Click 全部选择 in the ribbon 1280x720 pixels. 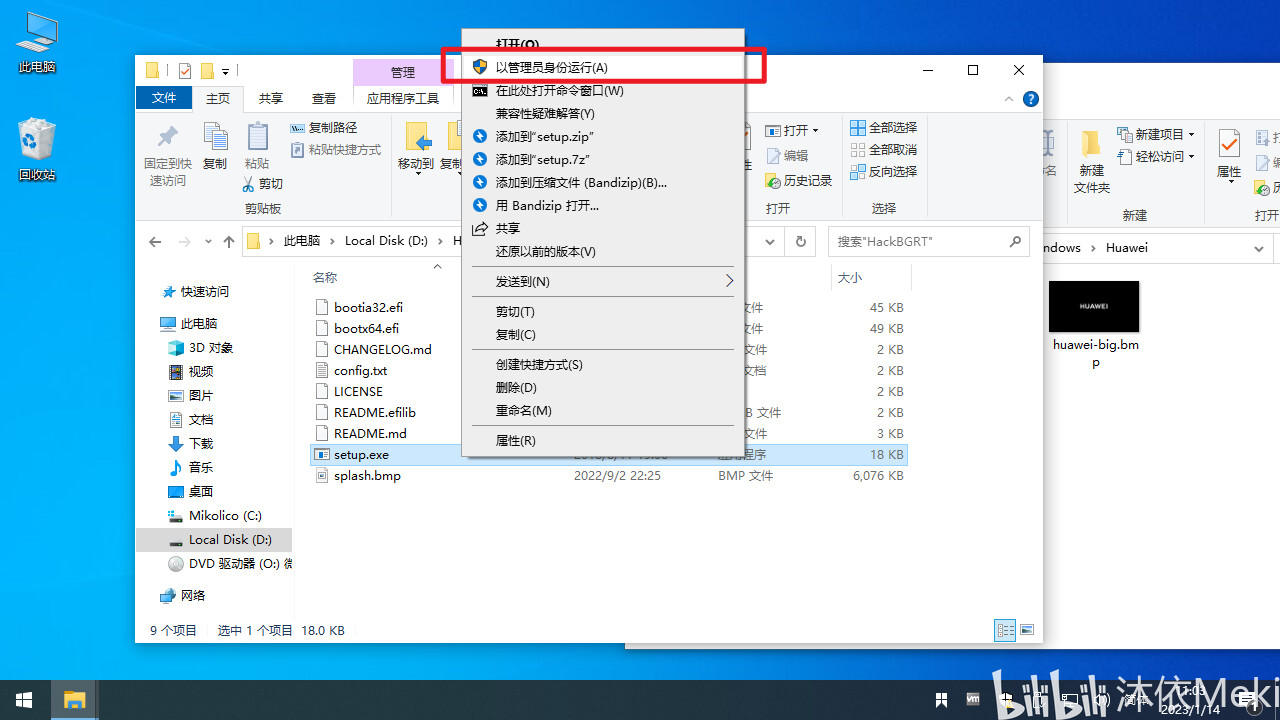coord(884,128)
